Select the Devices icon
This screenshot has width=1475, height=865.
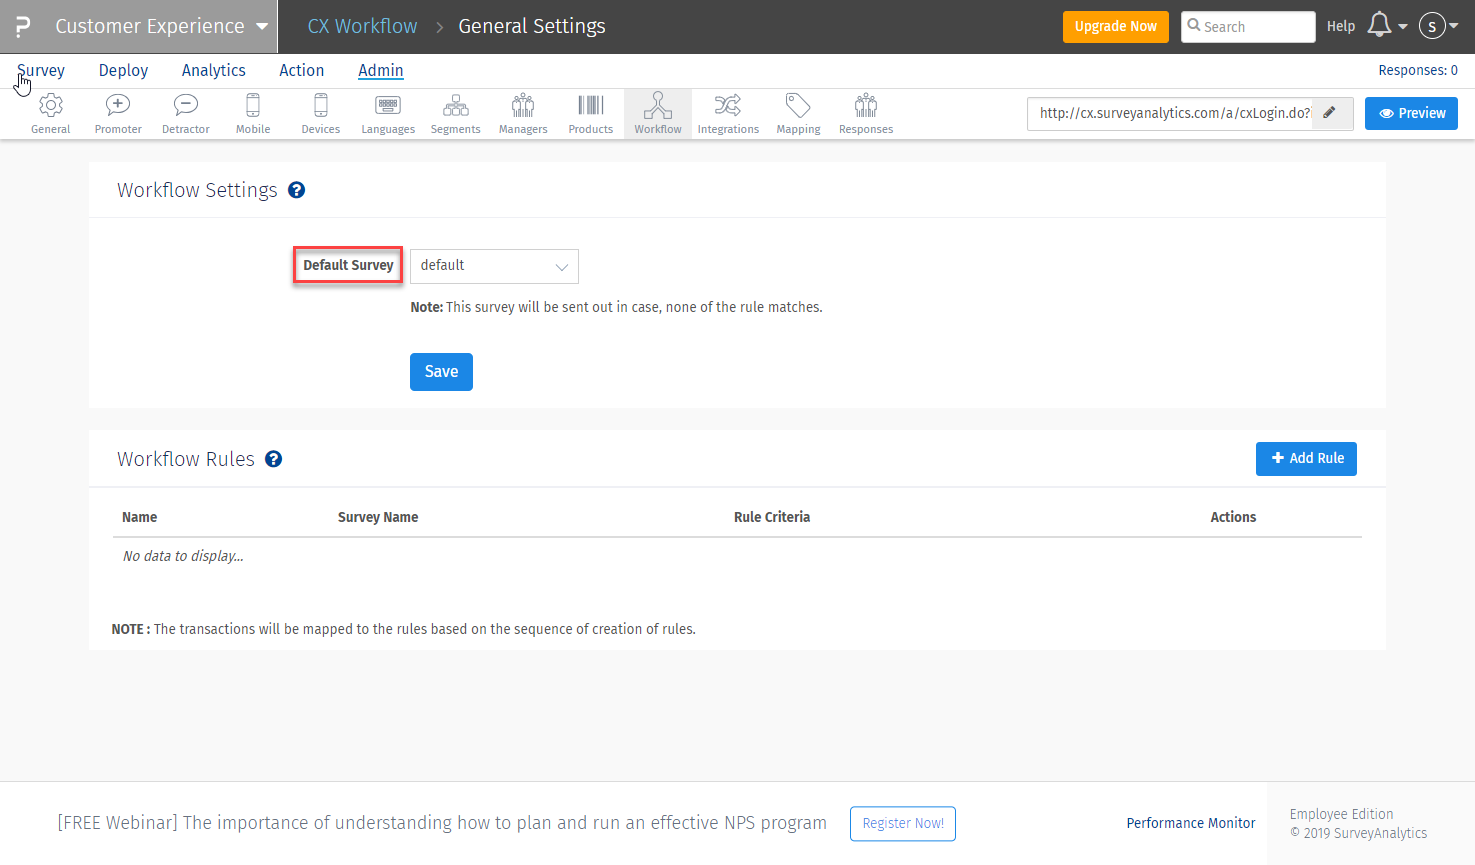pyautogui.click(x=320, y=113)
